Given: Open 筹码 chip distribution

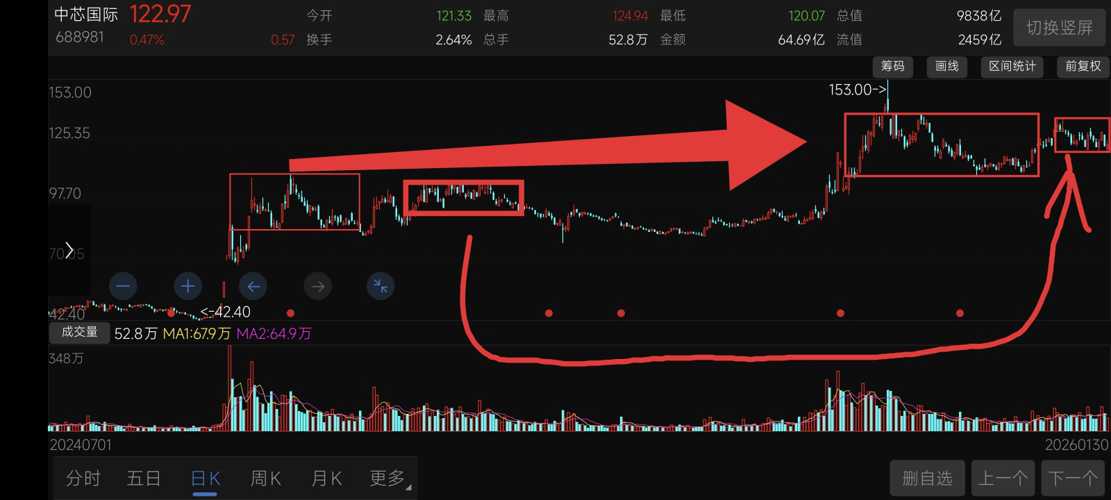Looking at the screenshot, I should [x=893, y=67].
